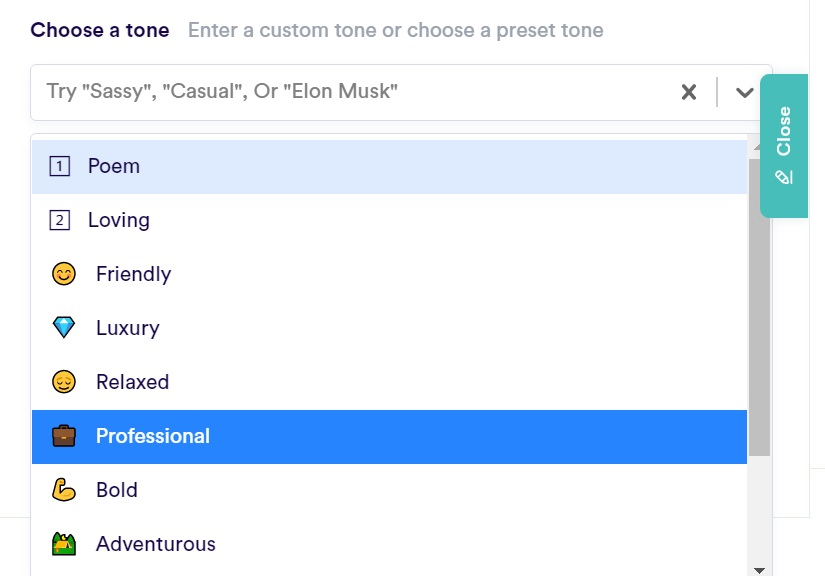
Task: Choose the Loving tone option
Action: pyautogui.click(x=119, y=220)
